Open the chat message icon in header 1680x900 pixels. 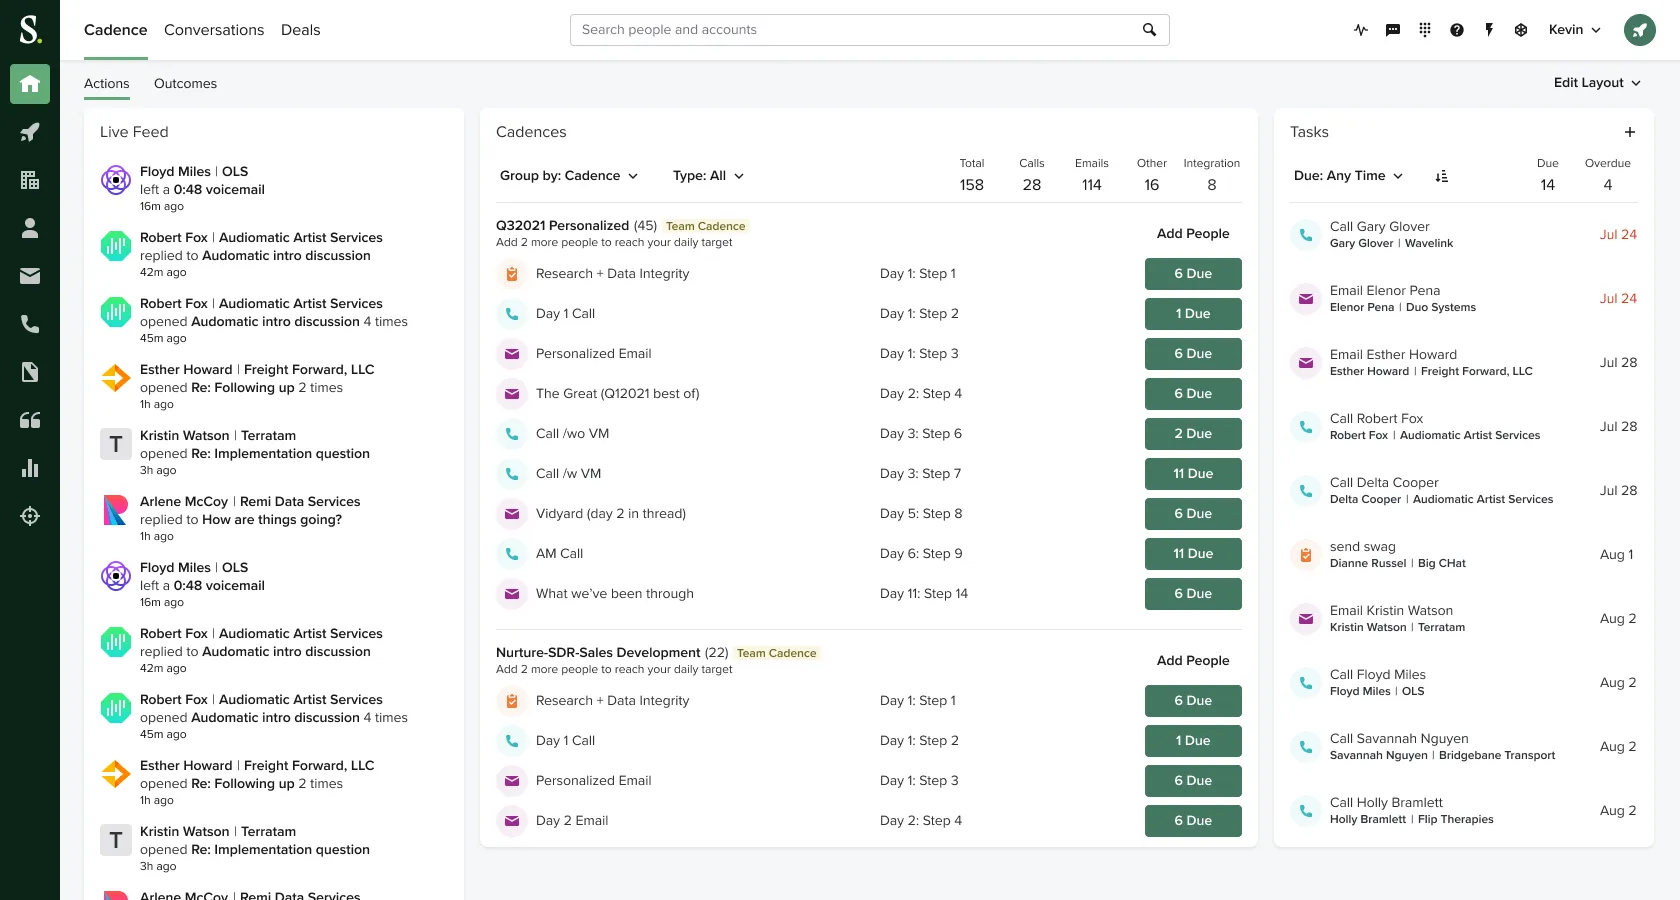pos(1393,30)
